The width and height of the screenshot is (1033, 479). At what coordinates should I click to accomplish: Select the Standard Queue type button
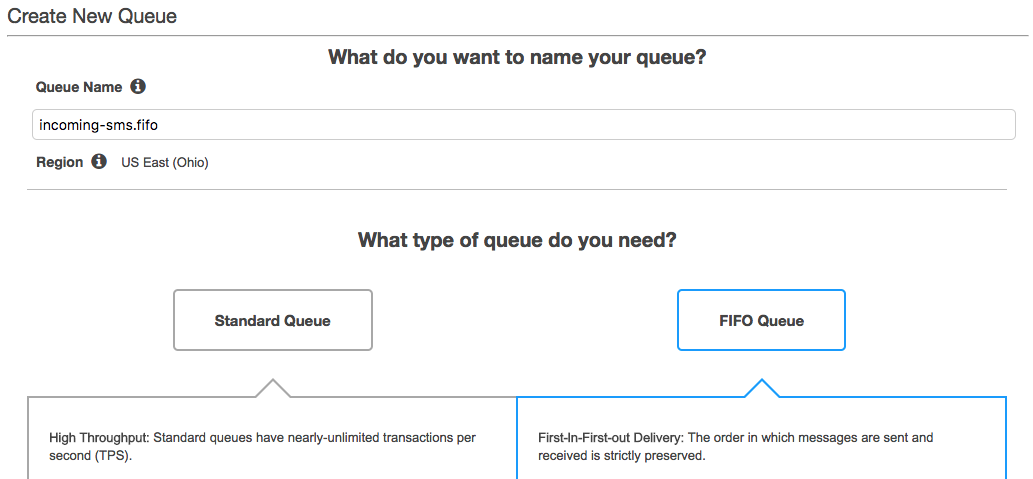tap(273, 320)
